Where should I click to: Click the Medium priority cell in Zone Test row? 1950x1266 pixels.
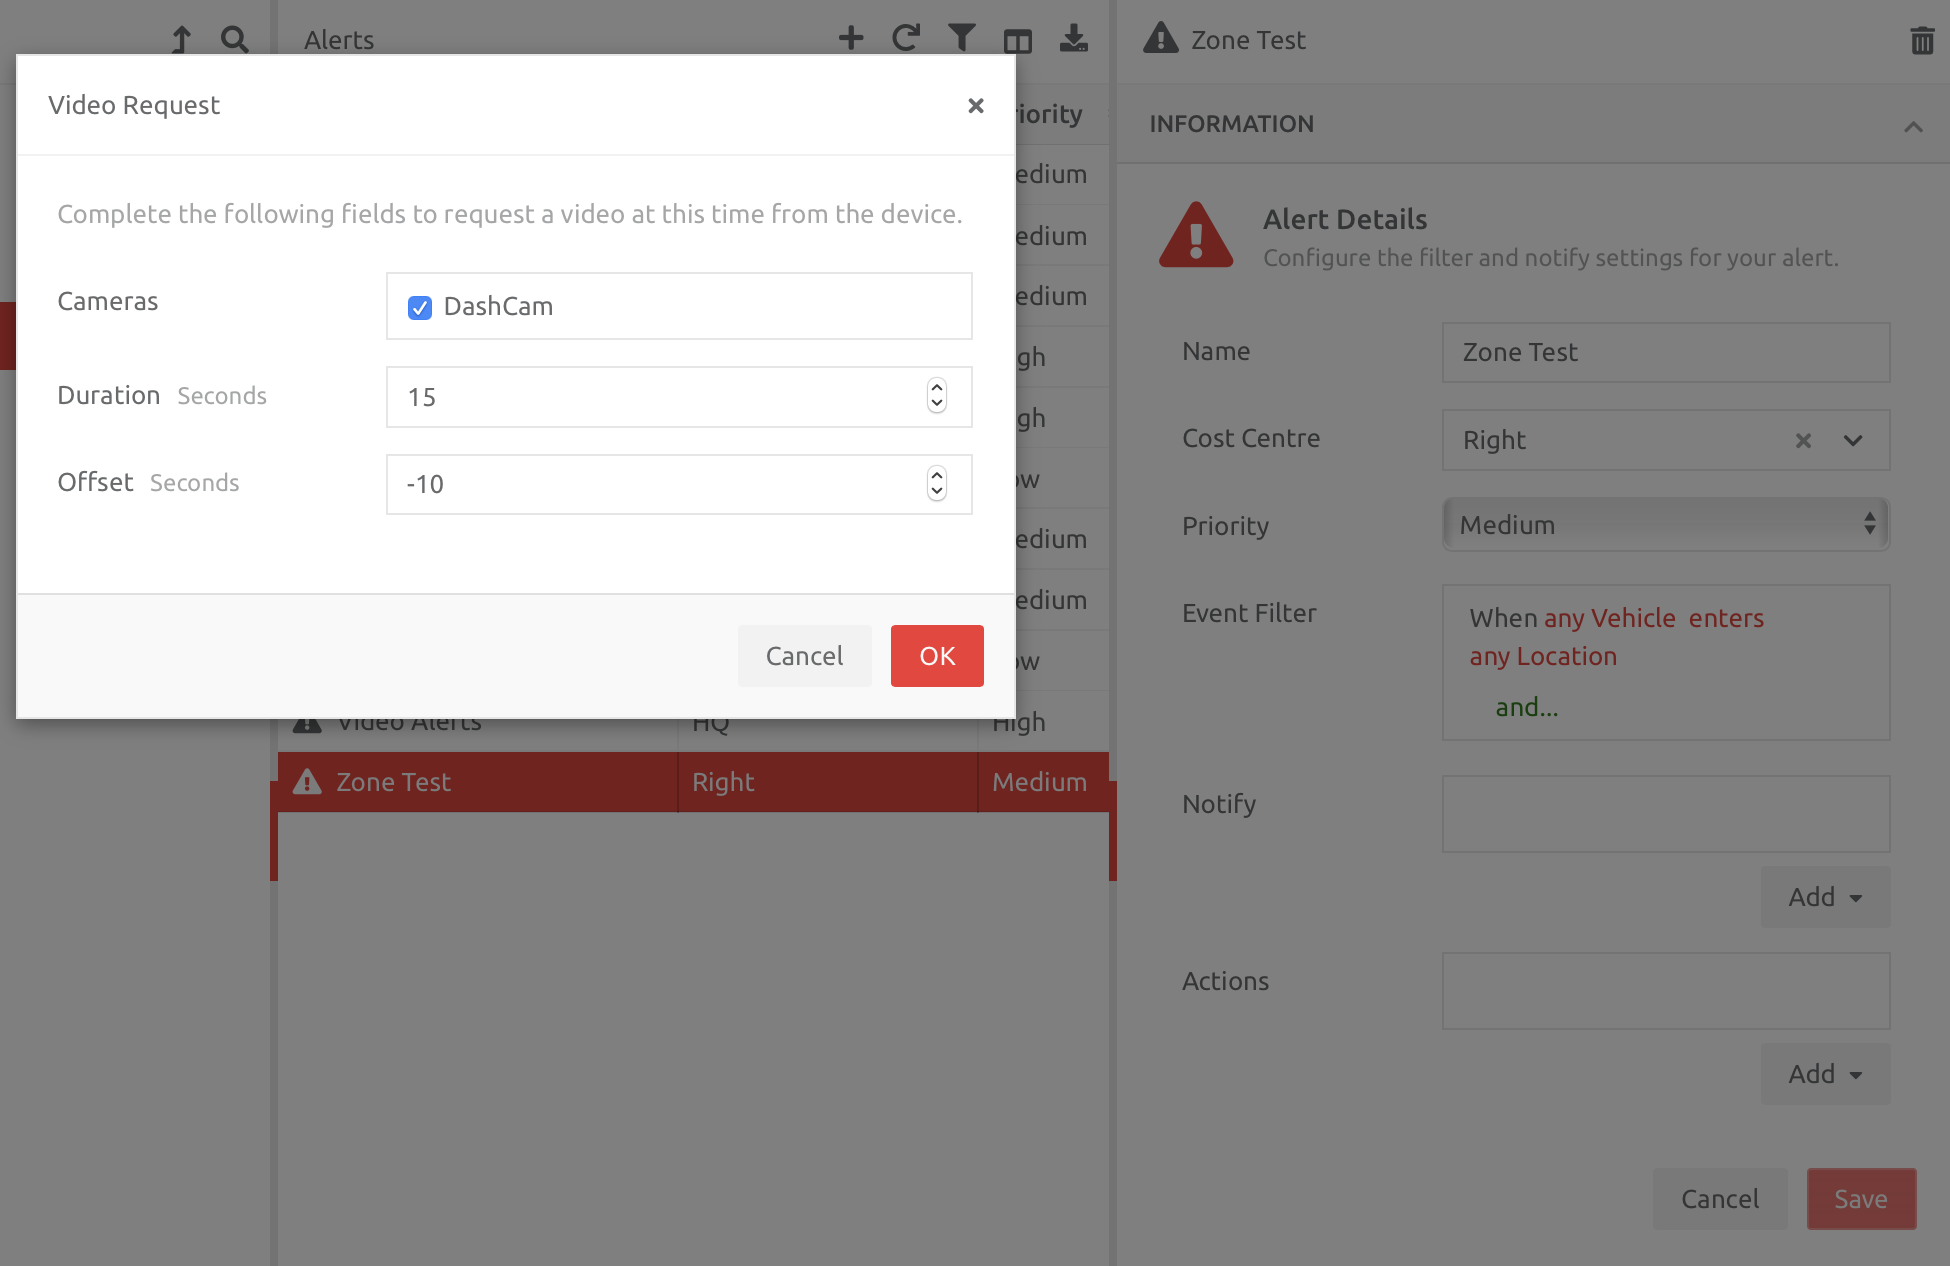click(x=1043, y=782)
